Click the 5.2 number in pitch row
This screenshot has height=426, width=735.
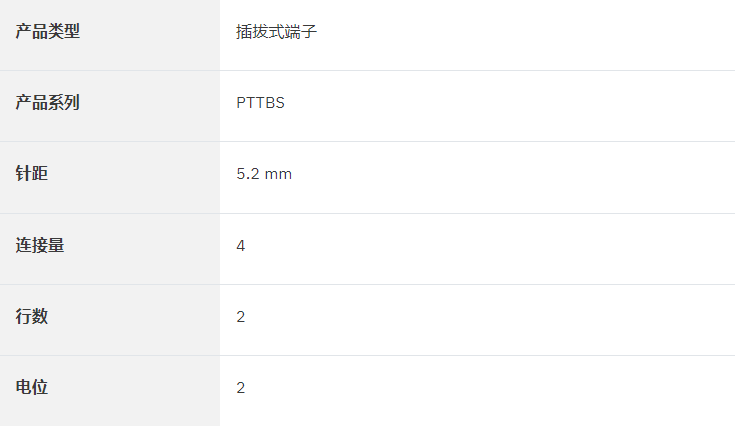point(248,174)
